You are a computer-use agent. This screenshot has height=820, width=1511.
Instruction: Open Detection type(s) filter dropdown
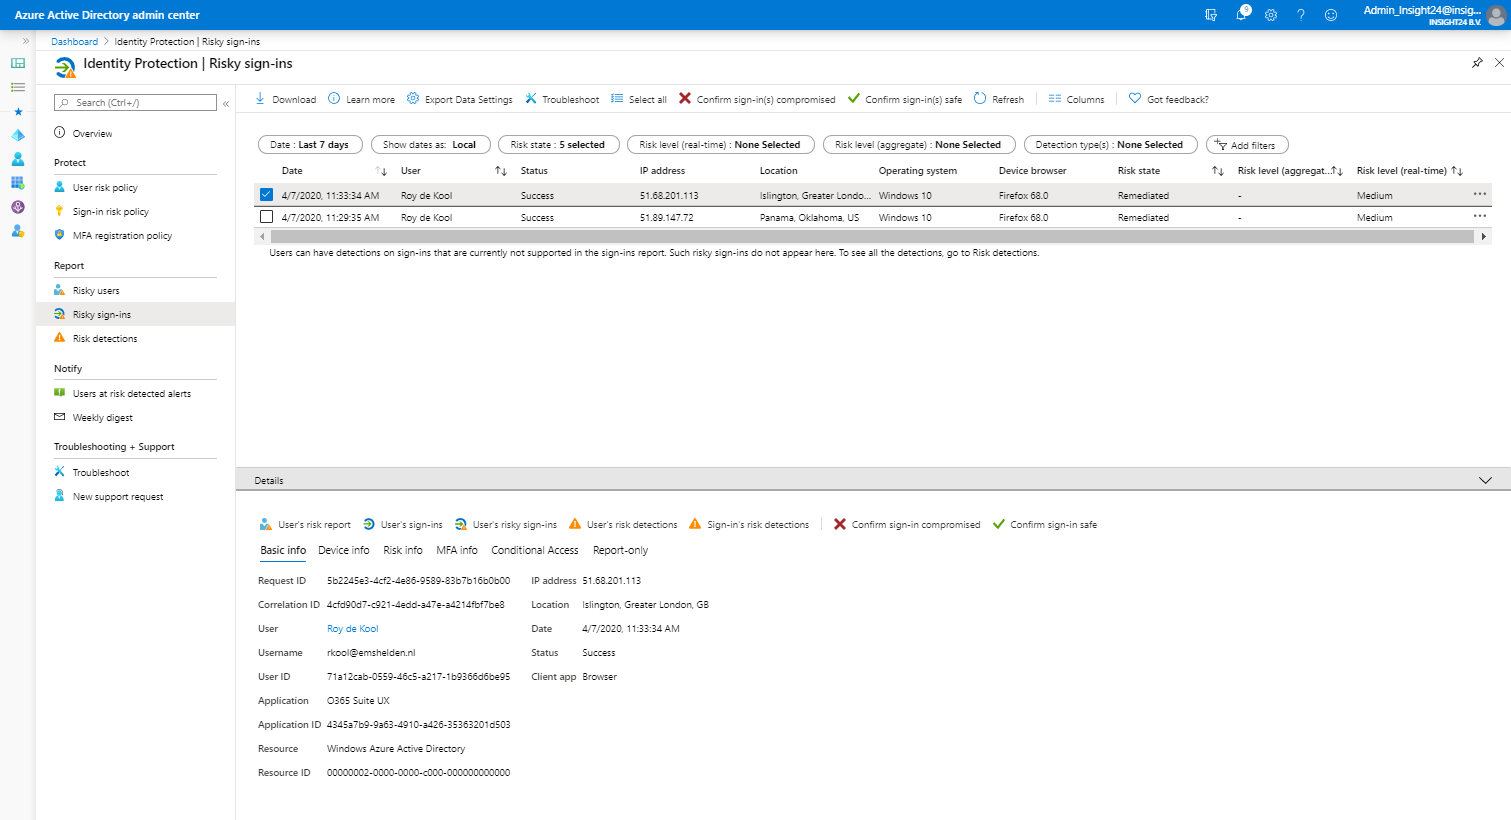click(x=1109, y=145)
